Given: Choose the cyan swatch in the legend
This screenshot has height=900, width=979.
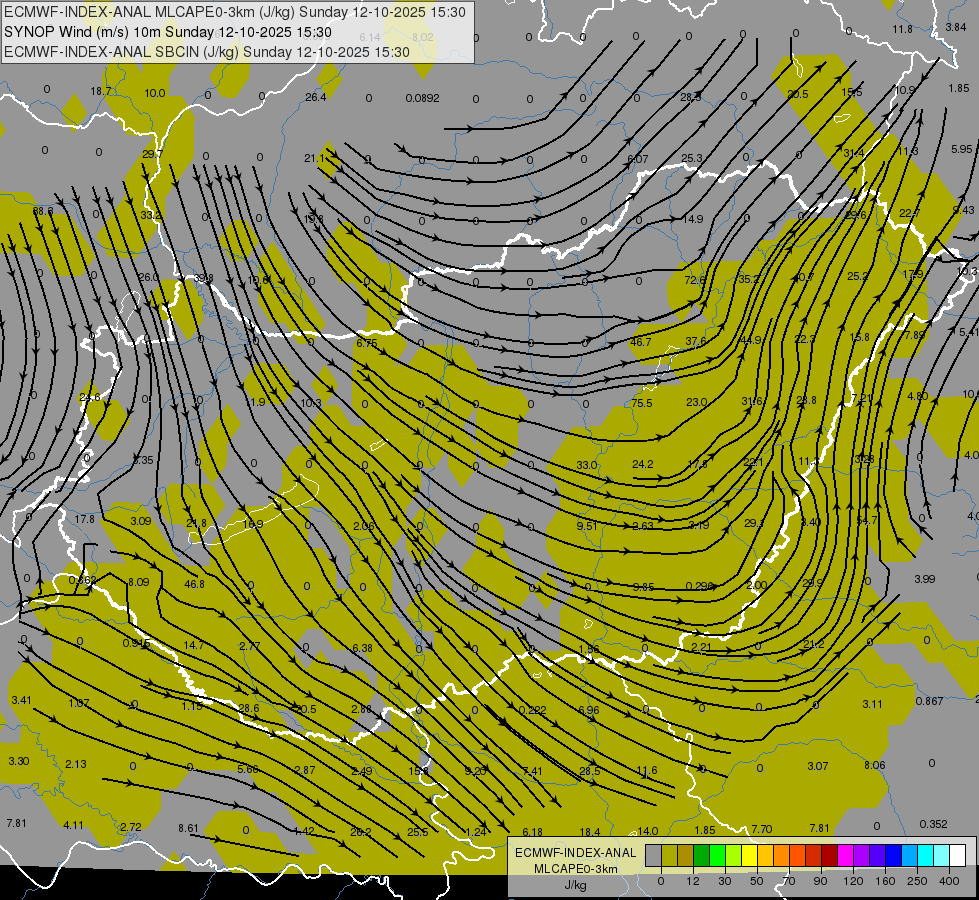Looking at the screenshot, I should tap(925, 856).
